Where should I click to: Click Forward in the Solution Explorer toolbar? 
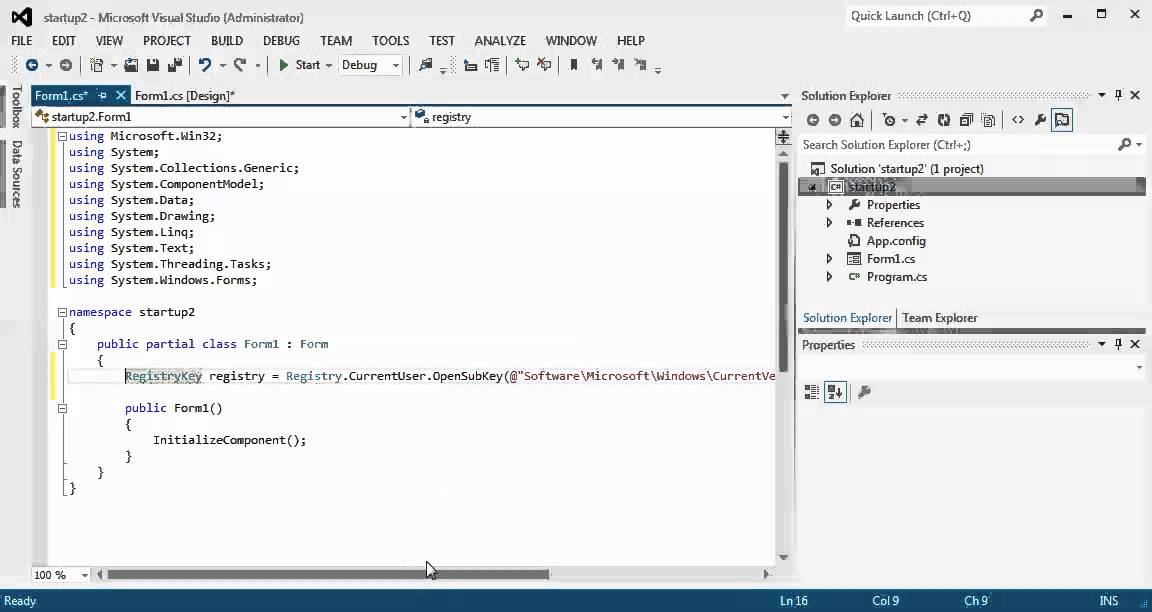tap(835, 120)
